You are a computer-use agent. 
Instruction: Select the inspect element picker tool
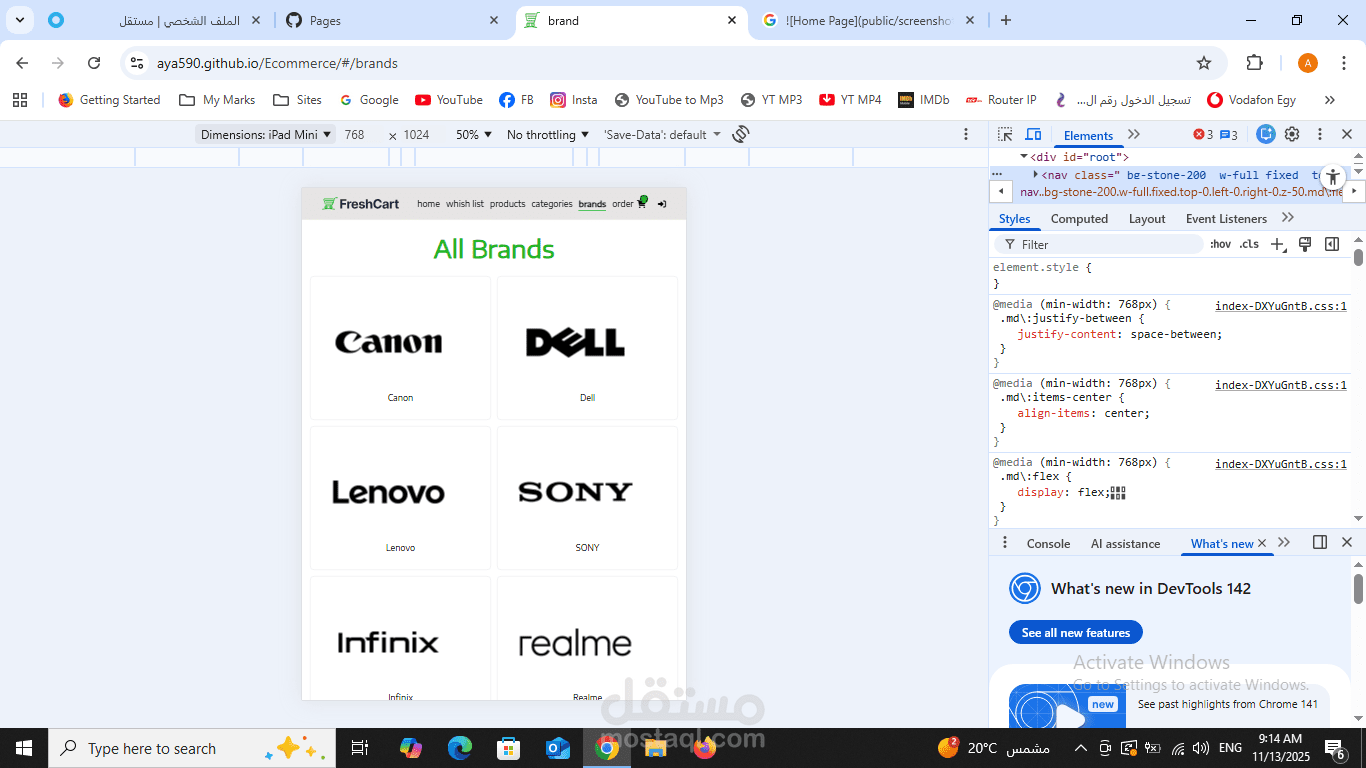pyautogui.click(x=1005, y=135)
